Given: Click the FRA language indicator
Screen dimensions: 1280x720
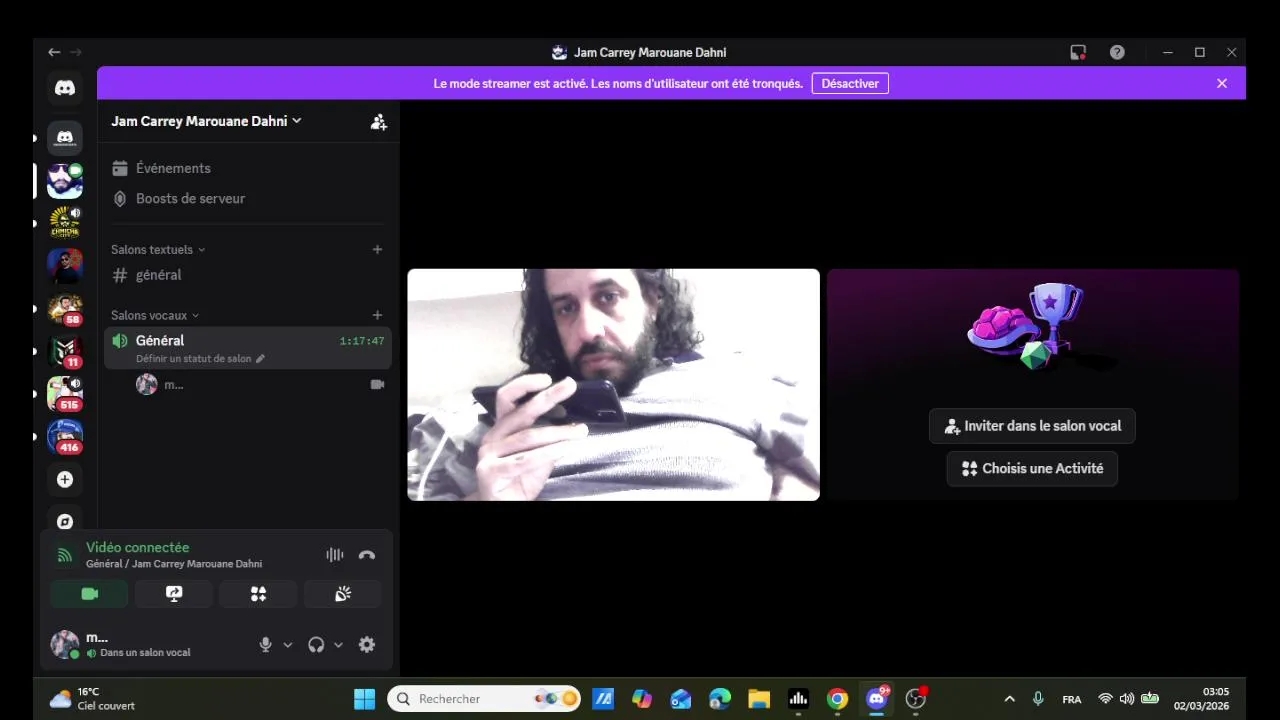Looking at the screenshot, I should (x=1071, y=699).
